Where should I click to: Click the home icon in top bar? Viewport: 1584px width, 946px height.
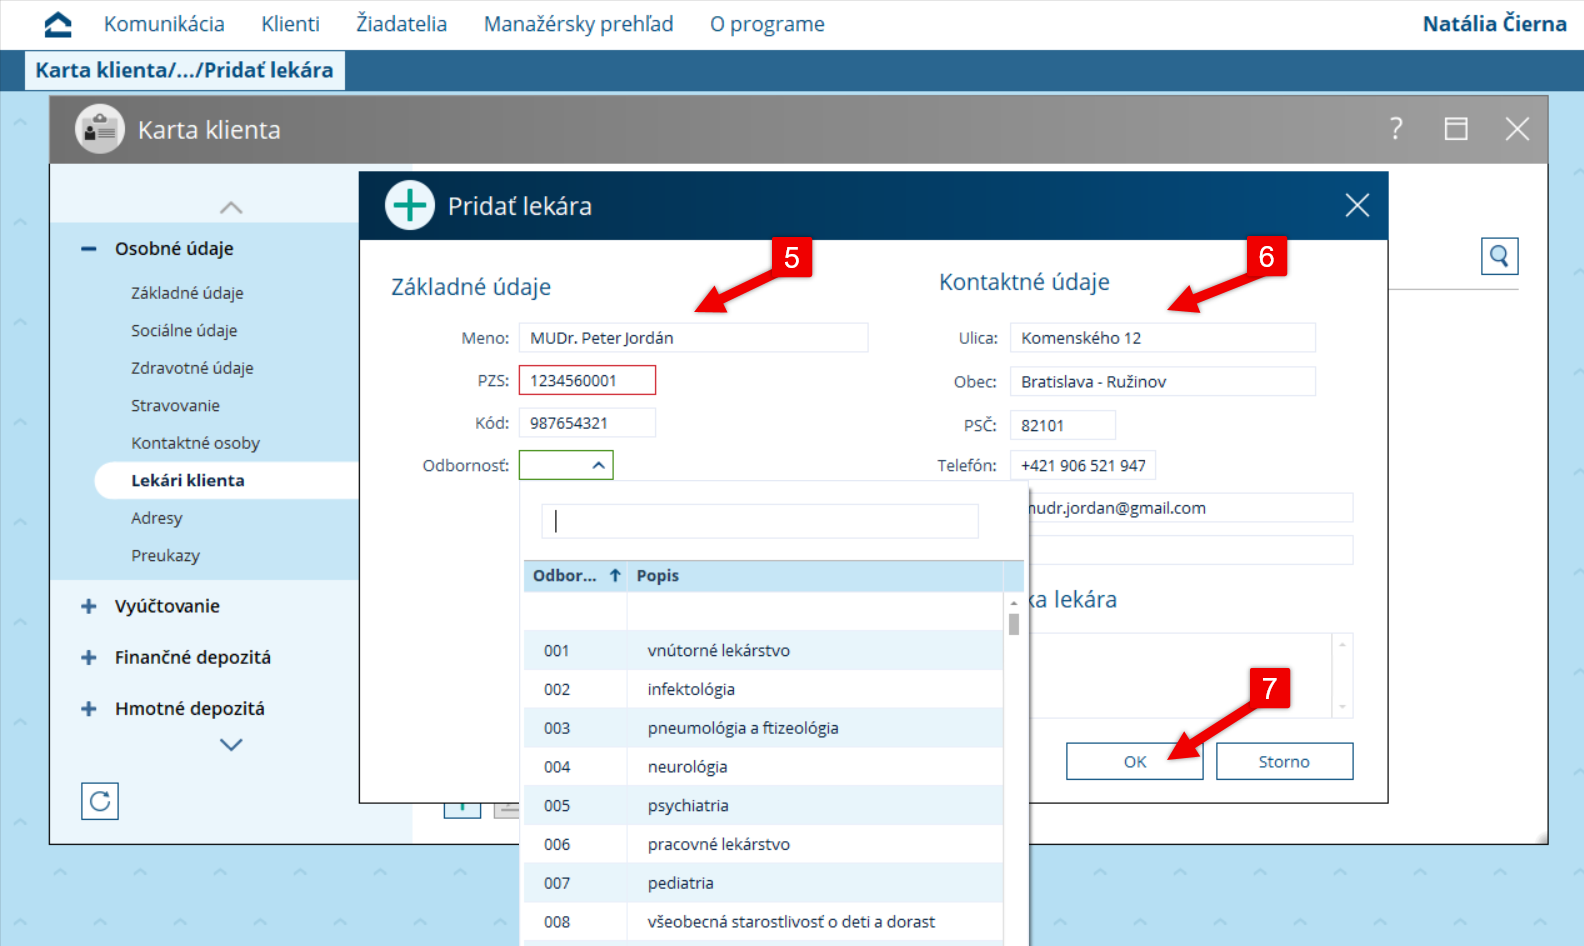point(58,24)
